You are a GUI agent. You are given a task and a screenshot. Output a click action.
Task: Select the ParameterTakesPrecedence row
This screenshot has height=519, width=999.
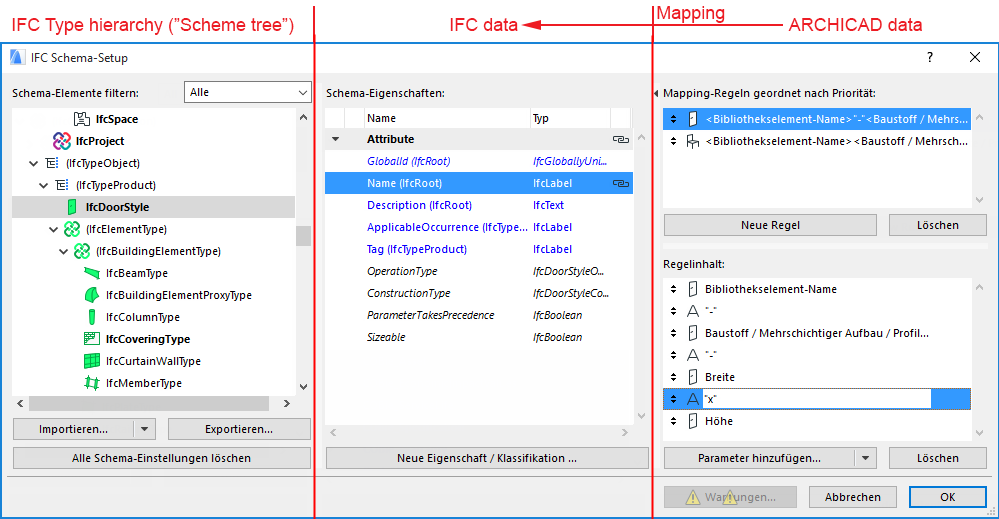tap(478, 315)
